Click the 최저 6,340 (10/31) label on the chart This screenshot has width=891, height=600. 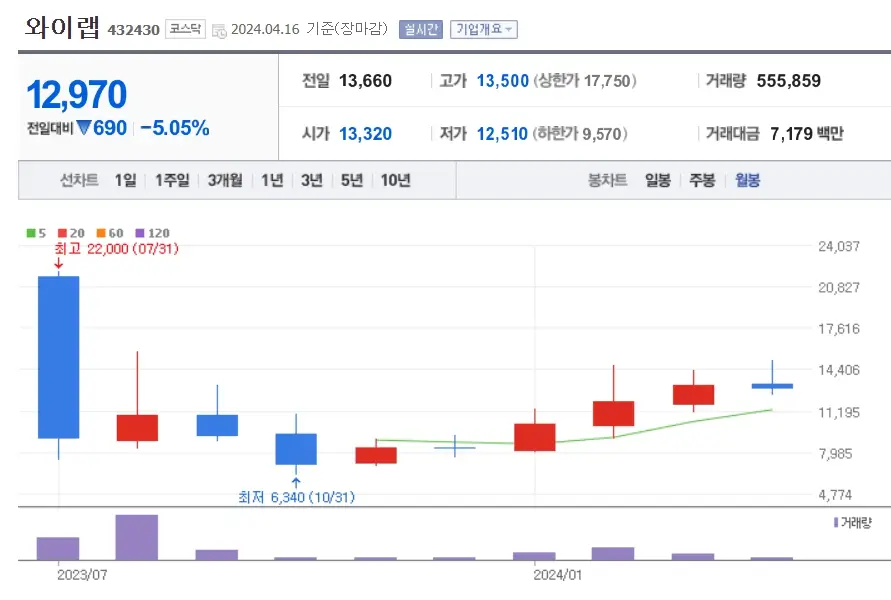[x=295, y=497]
